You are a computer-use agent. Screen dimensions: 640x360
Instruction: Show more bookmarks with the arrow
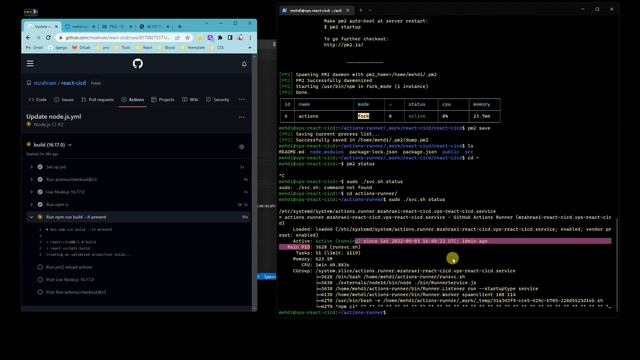[x=249, y=48]
